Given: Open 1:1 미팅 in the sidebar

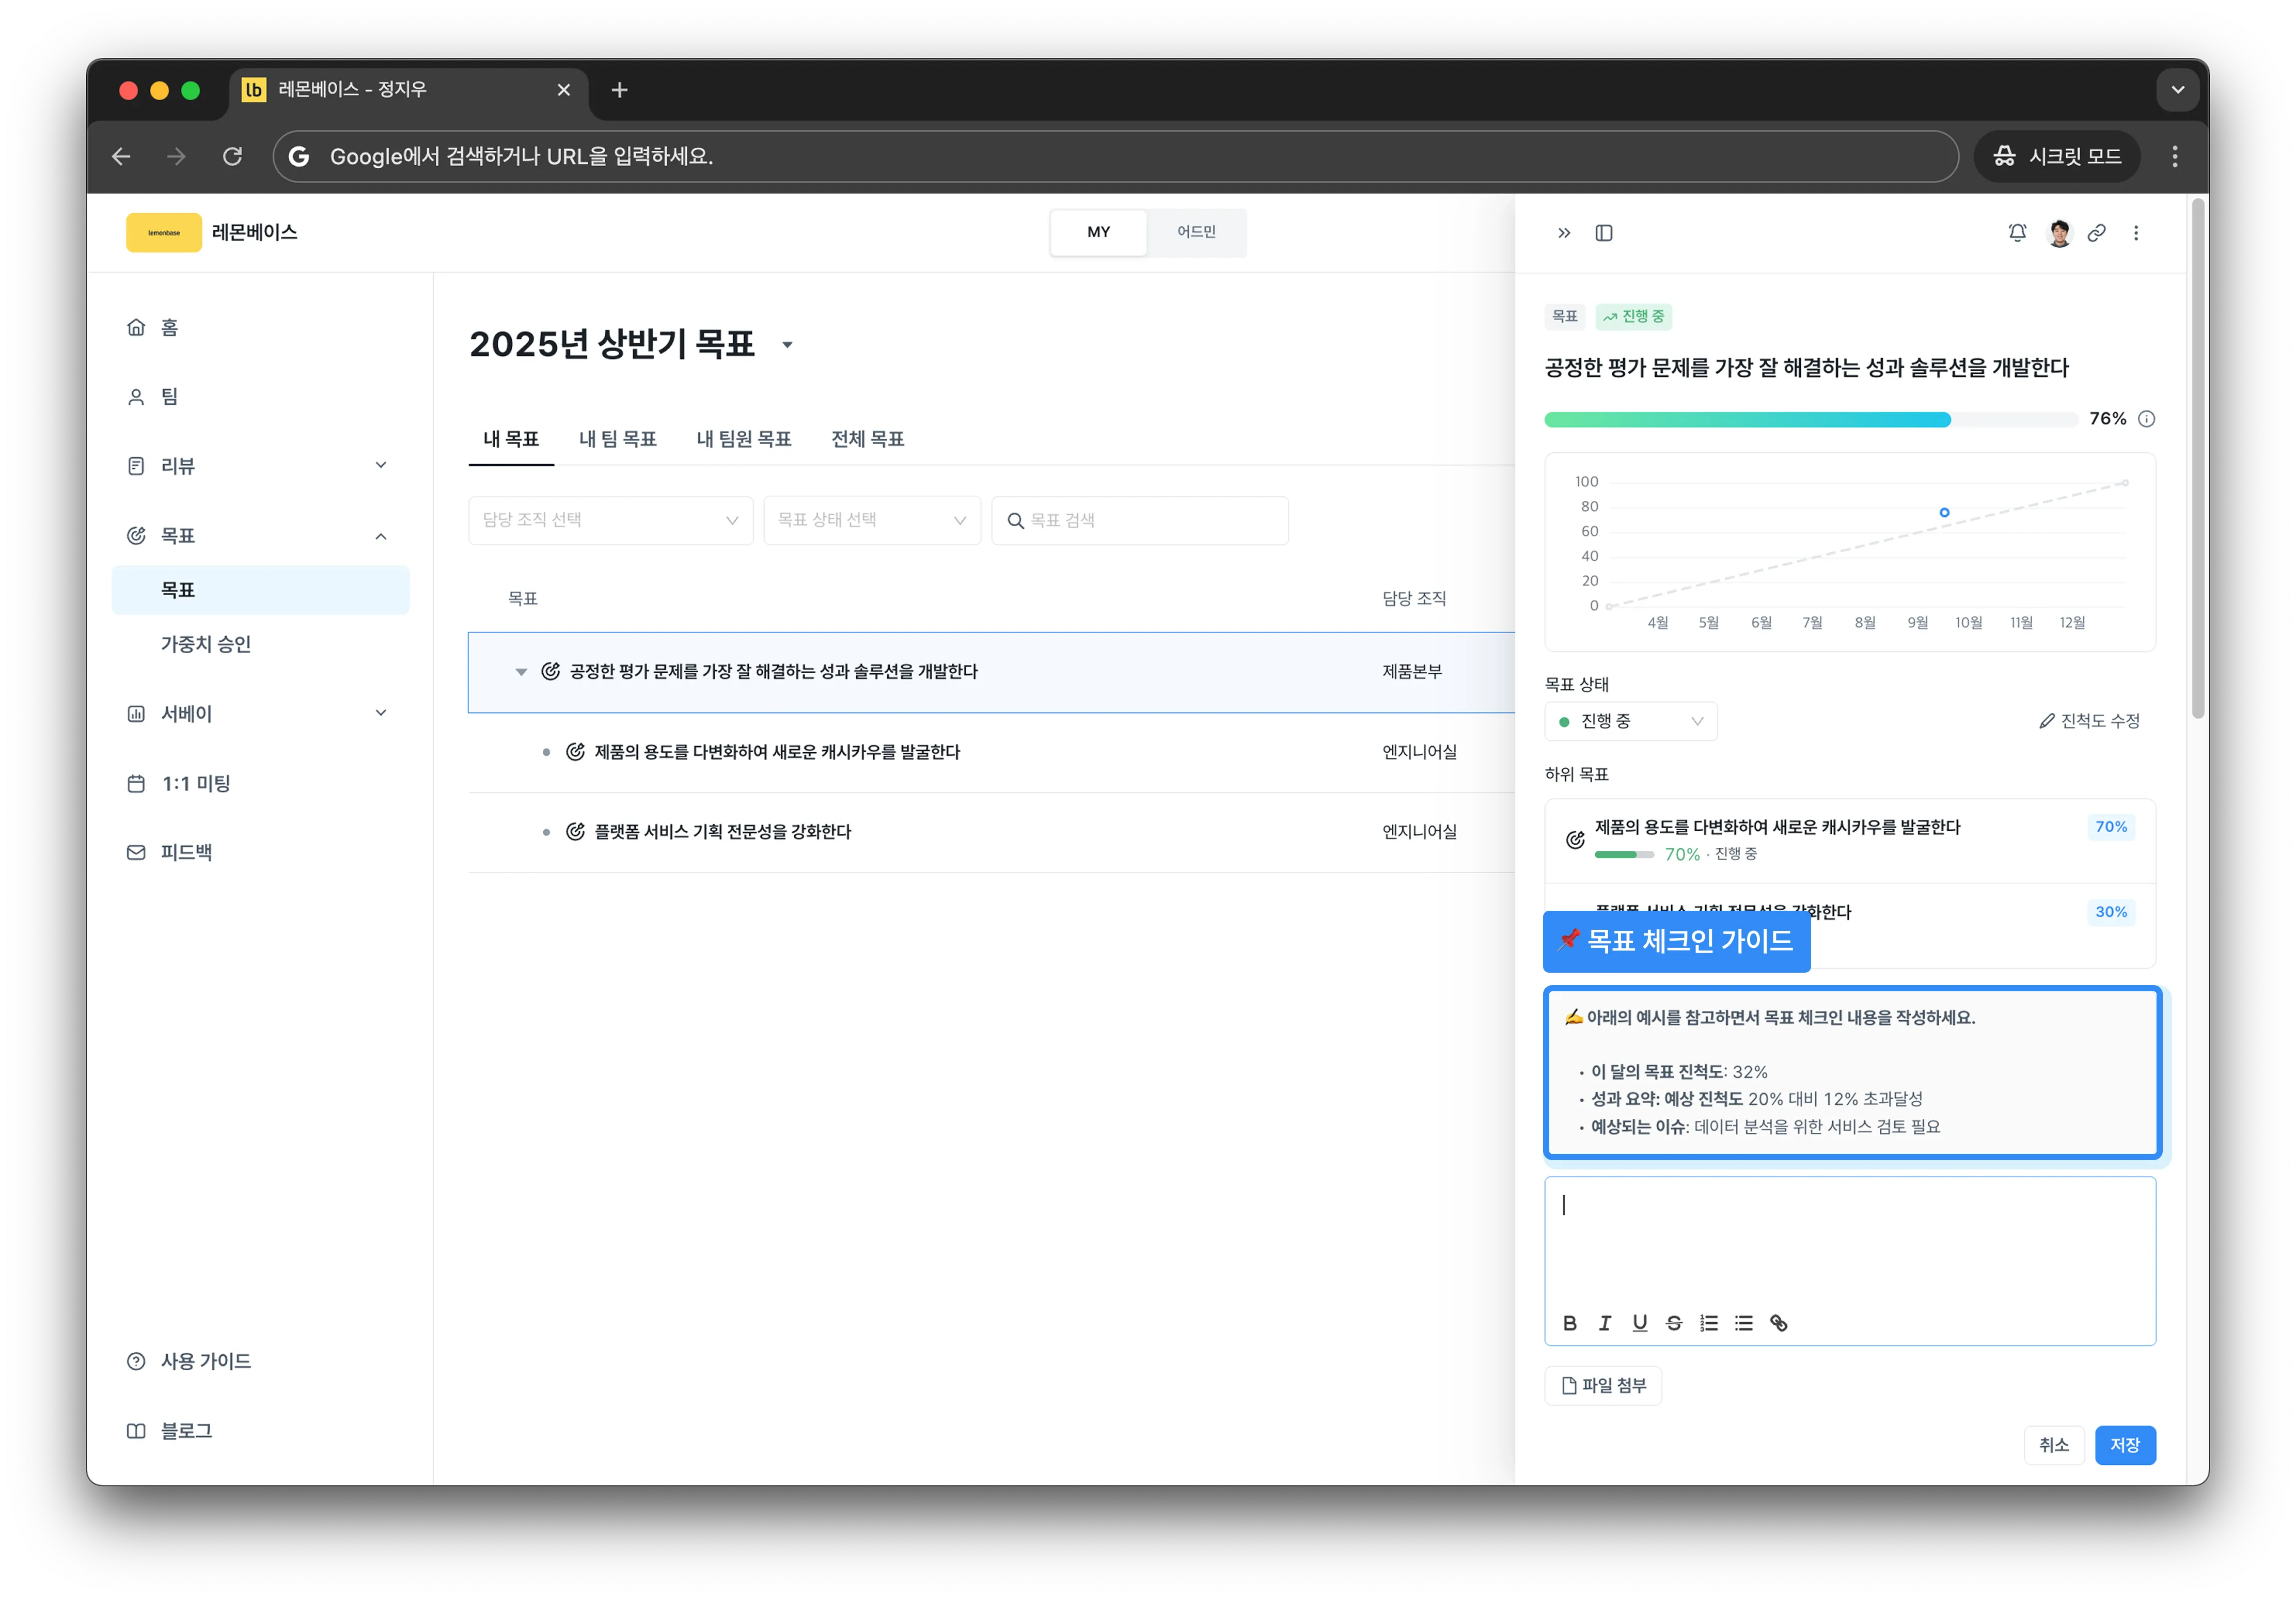Looking at the screenshot, I should (260, 784).
